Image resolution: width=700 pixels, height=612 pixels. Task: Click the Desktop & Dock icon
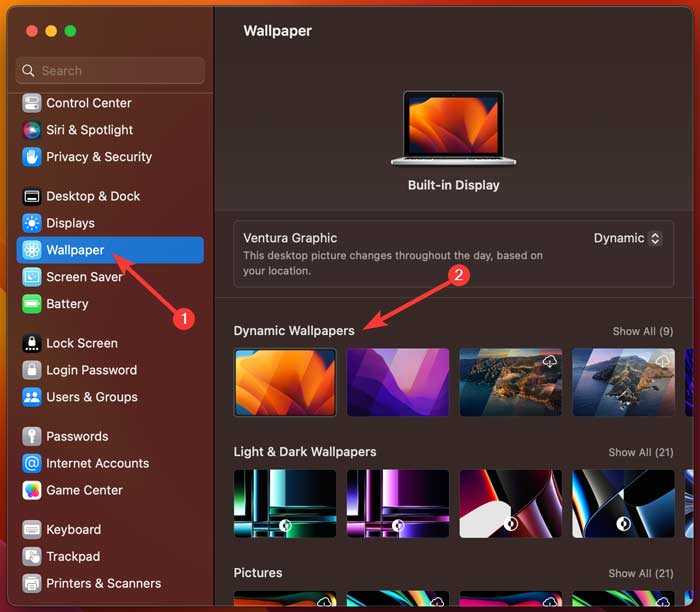[32, 196]
